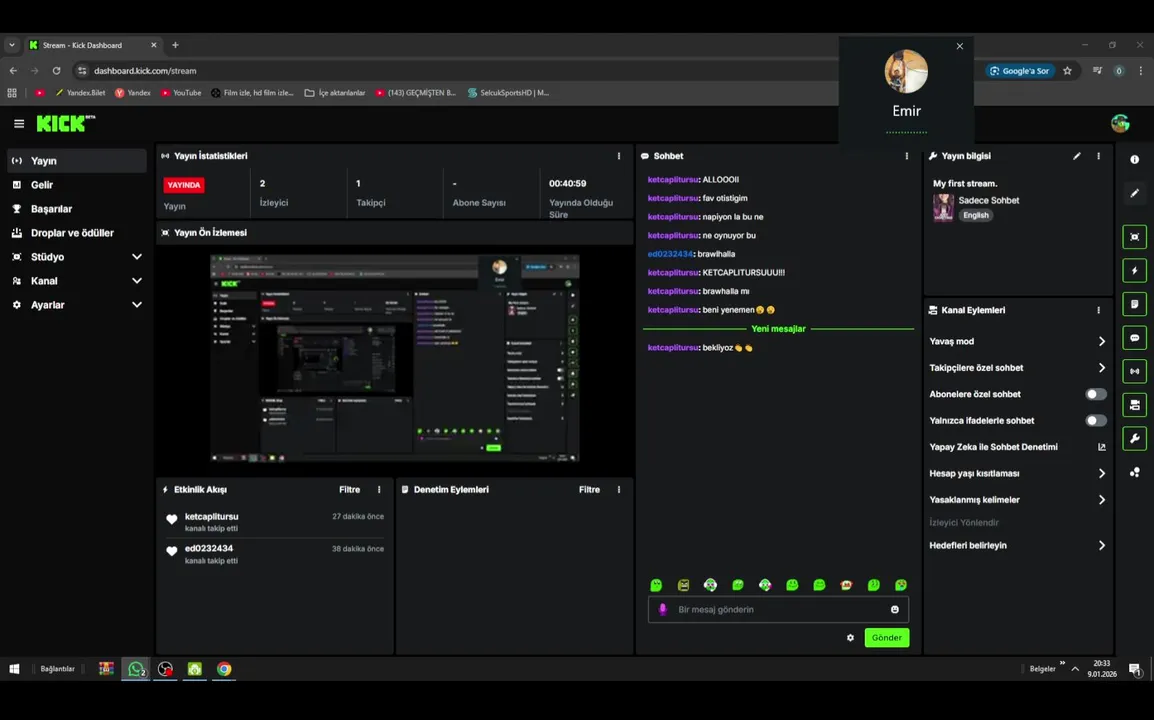This screenshot has width=1154, height=720.
Task: Expand the Stüdyo menu chevron
Action: pyautogui.click(x=137, y=257)
